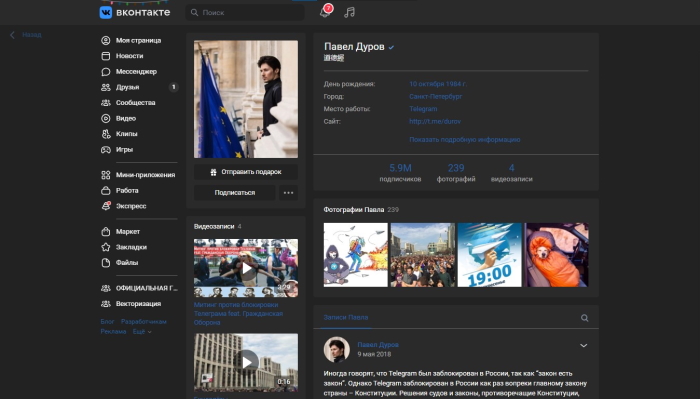This screenshot has width=700, height=399.
Task: Open the dog in orange jacket photo
Action: [556, 255]
